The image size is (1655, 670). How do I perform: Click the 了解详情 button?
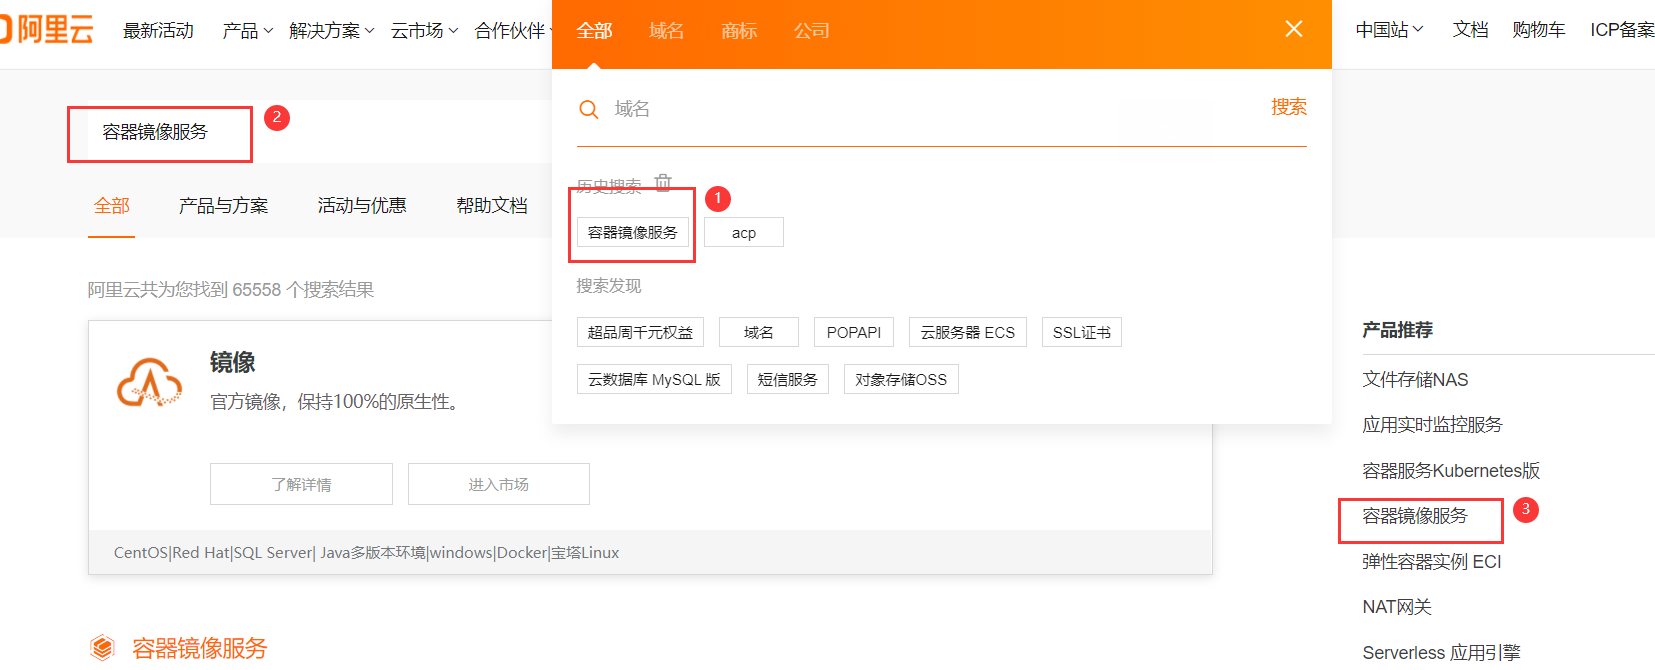tap(301, 484)
